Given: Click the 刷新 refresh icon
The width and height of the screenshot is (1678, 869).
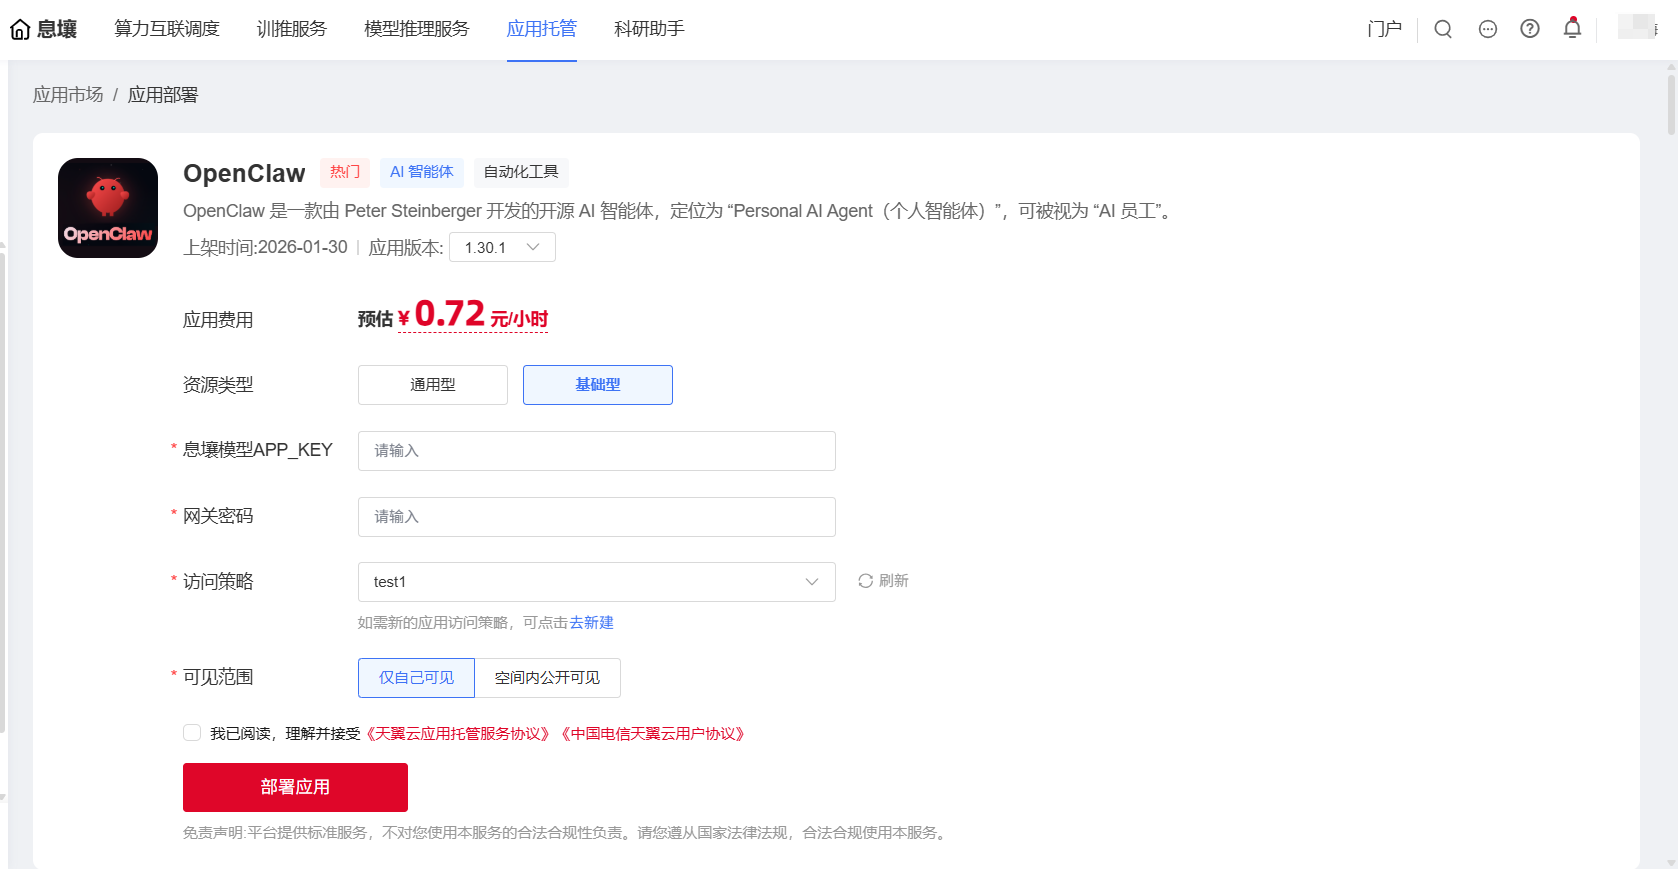Looking at the screenshot, I should point(866,581).
